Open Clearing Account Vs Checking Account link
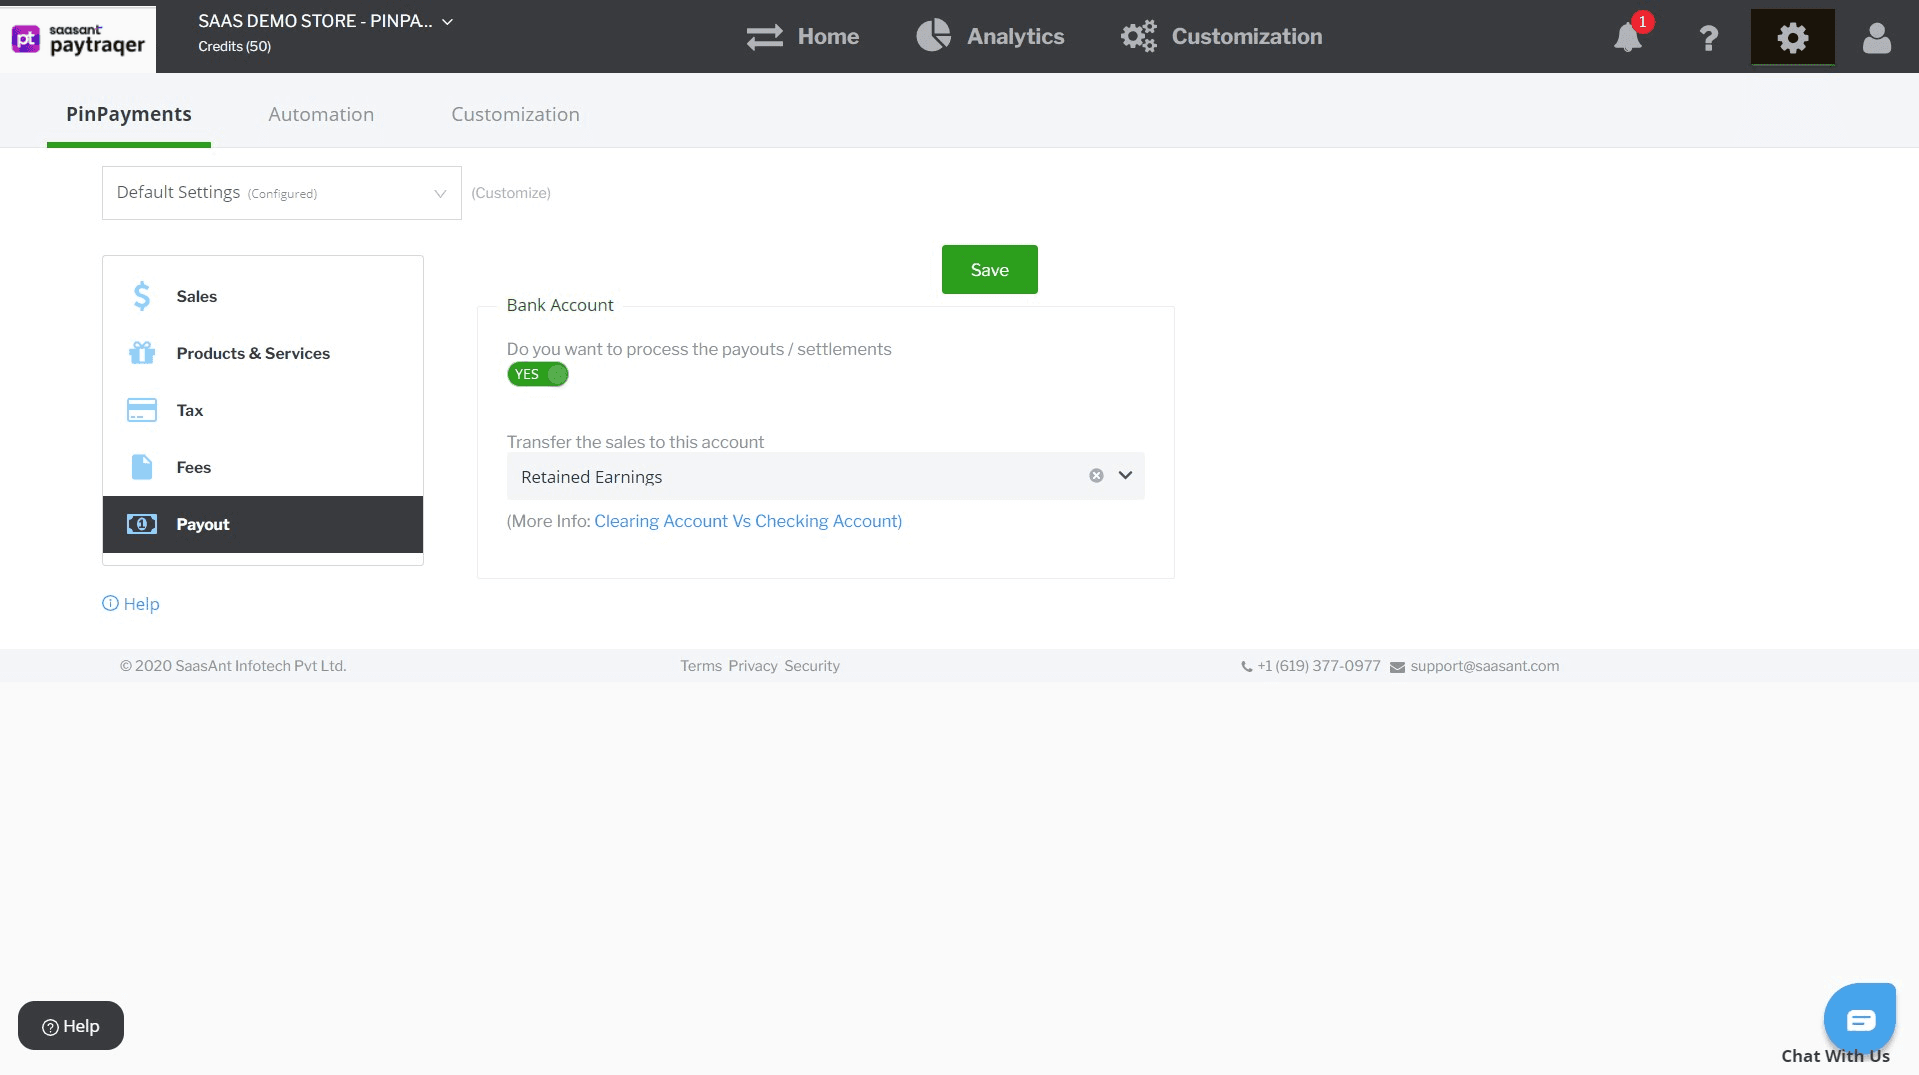Image resolution: width=1919 pixels, height=1075 pixels. (x=748, y=521)
